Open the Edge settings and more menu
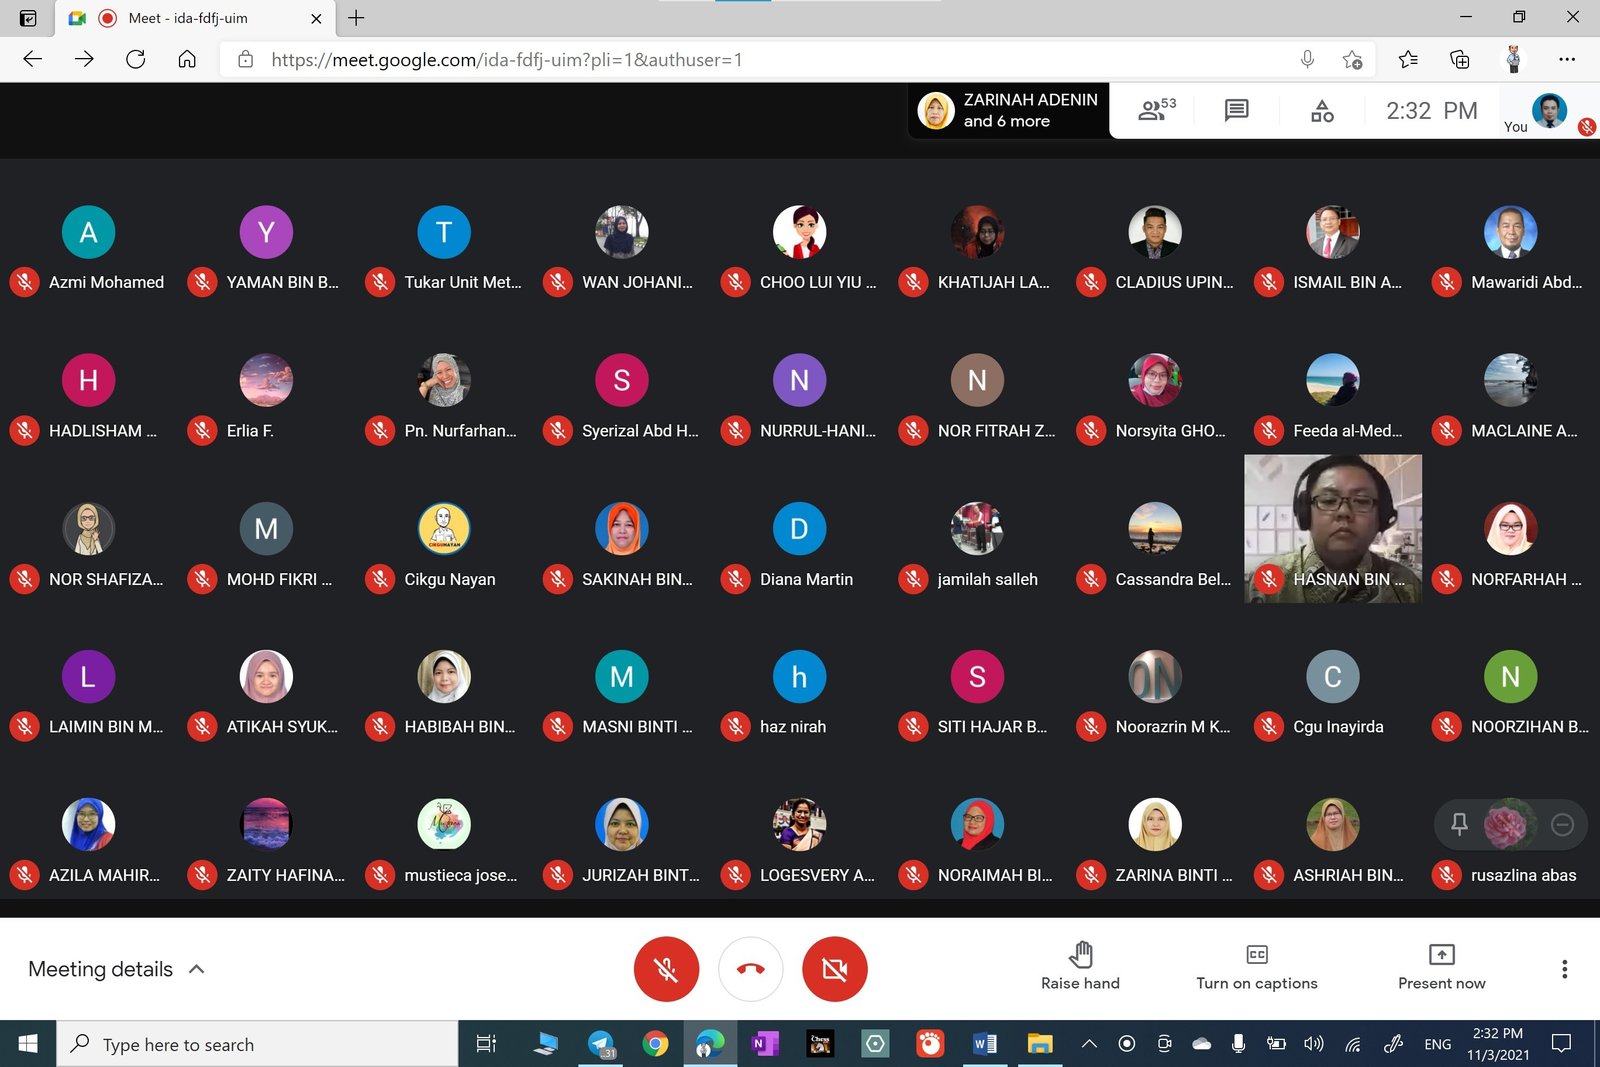This screenshot has height=1067, width=1600. (1566, 60)
